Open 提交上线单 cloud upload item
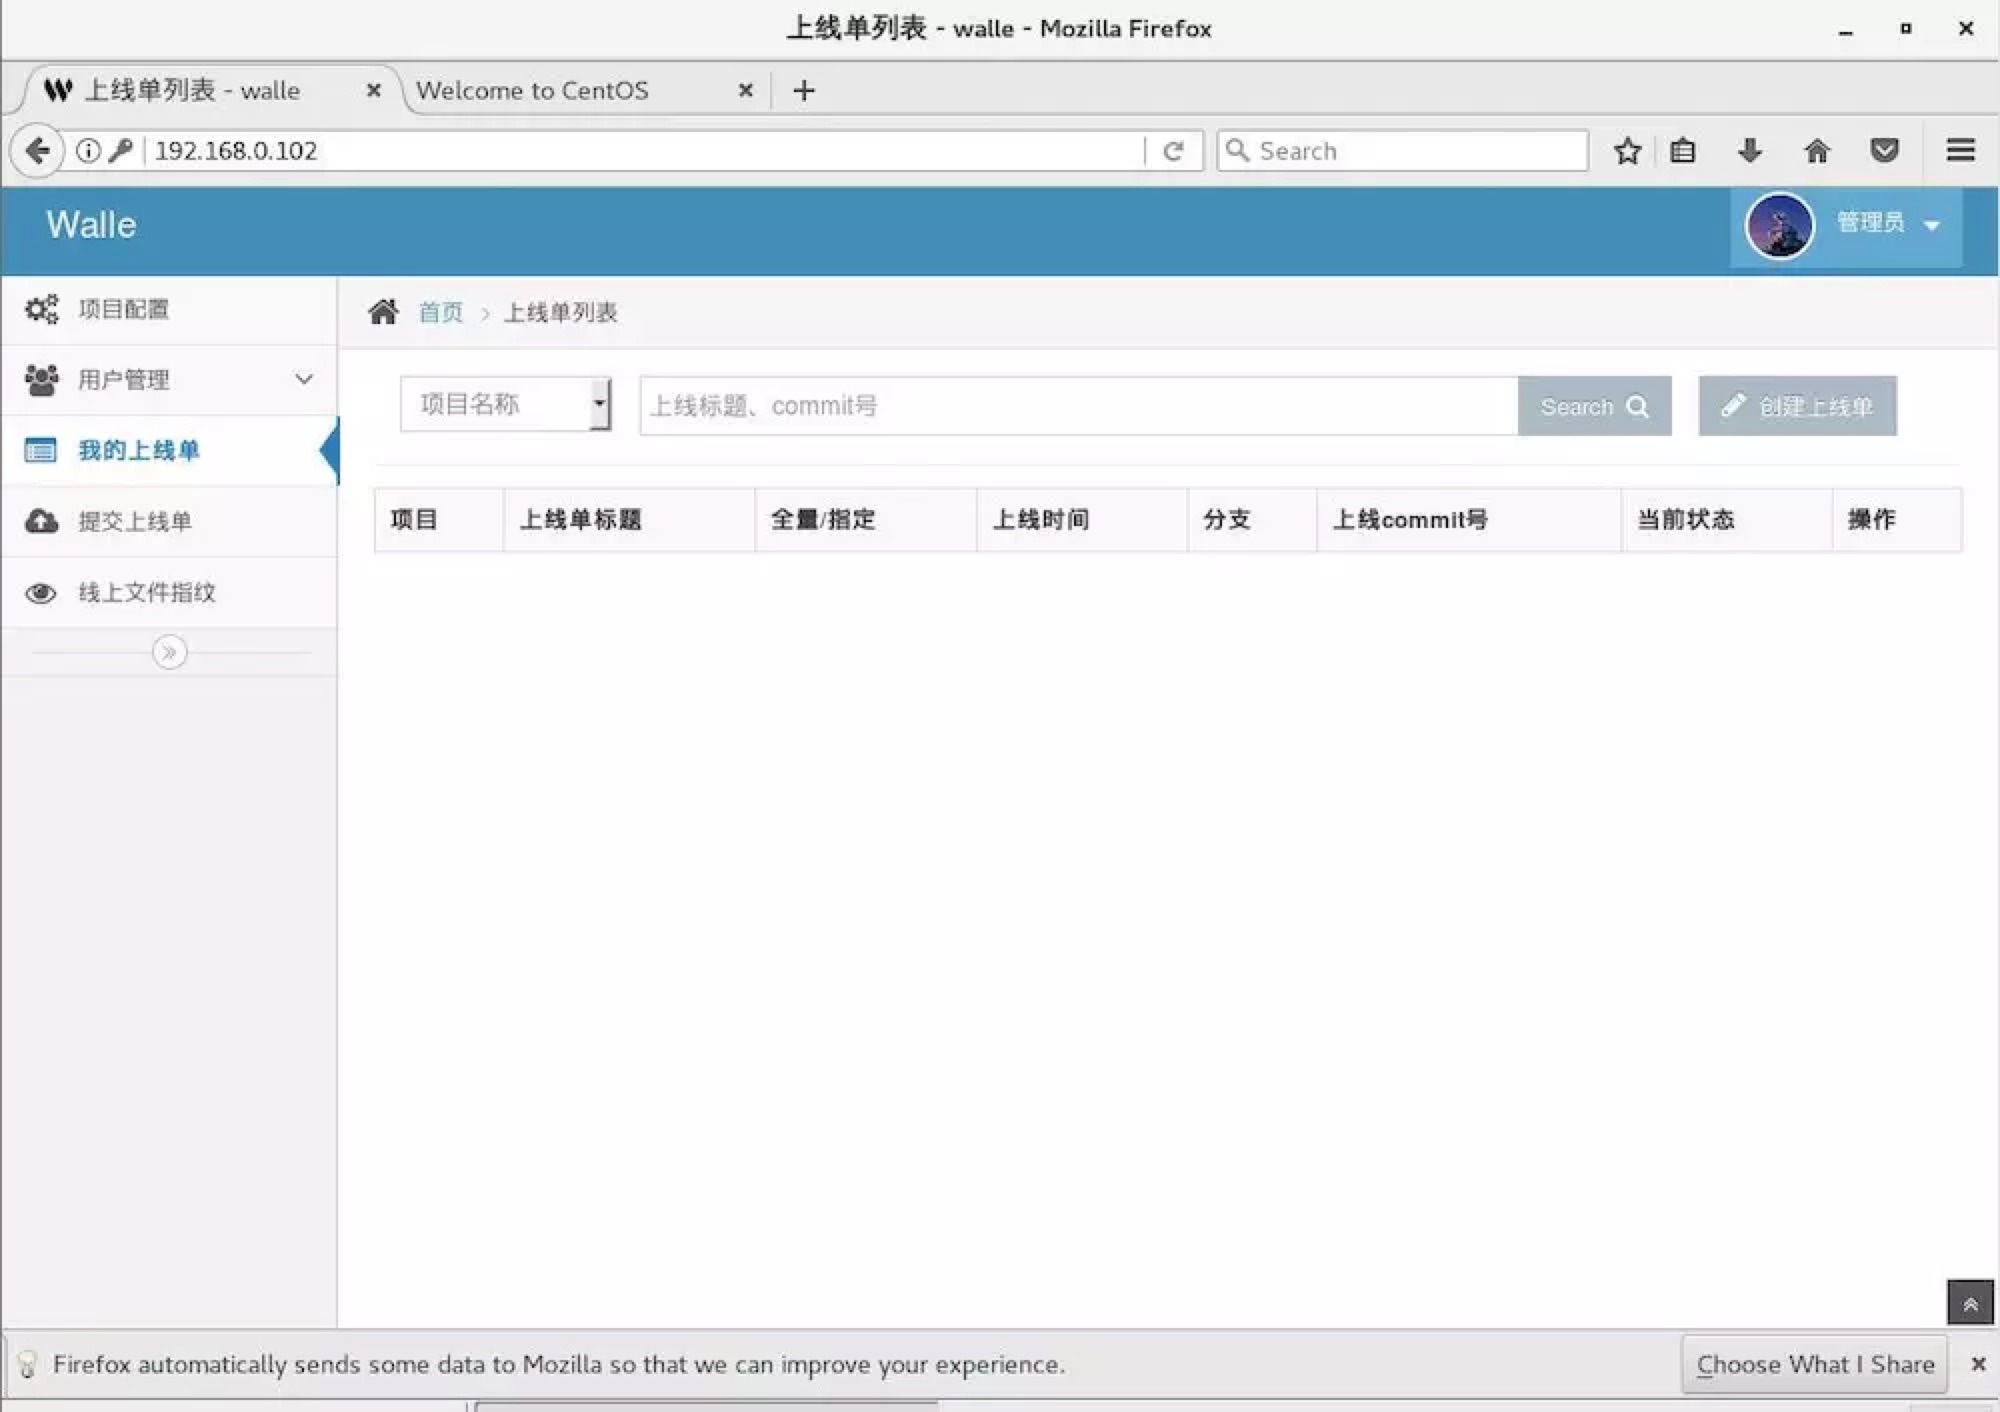This screenshot has height=1412, width=2000. point(134,521)
